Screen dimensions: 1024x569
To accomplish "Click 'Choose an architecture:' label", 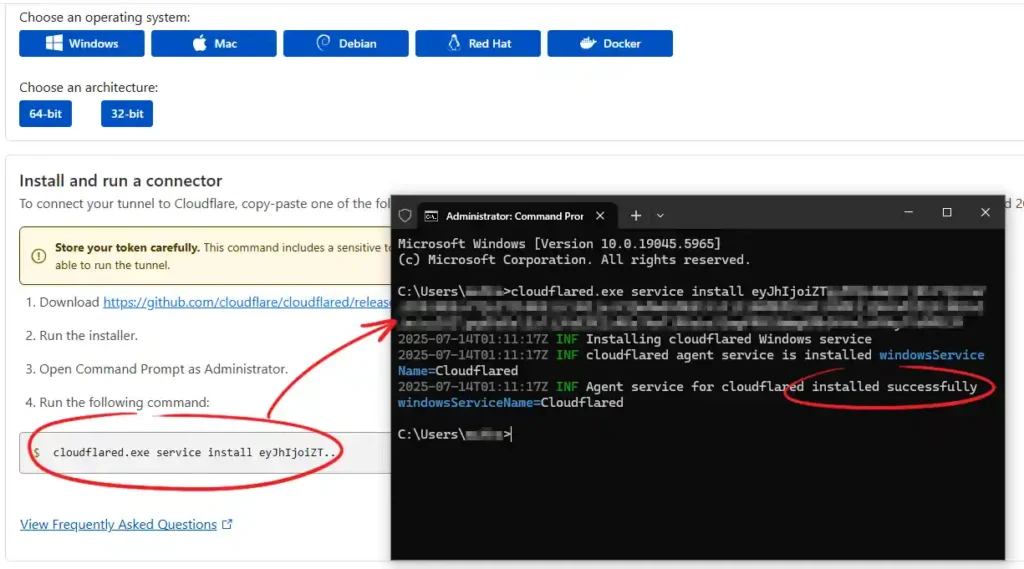I will (x=88, y=87).
